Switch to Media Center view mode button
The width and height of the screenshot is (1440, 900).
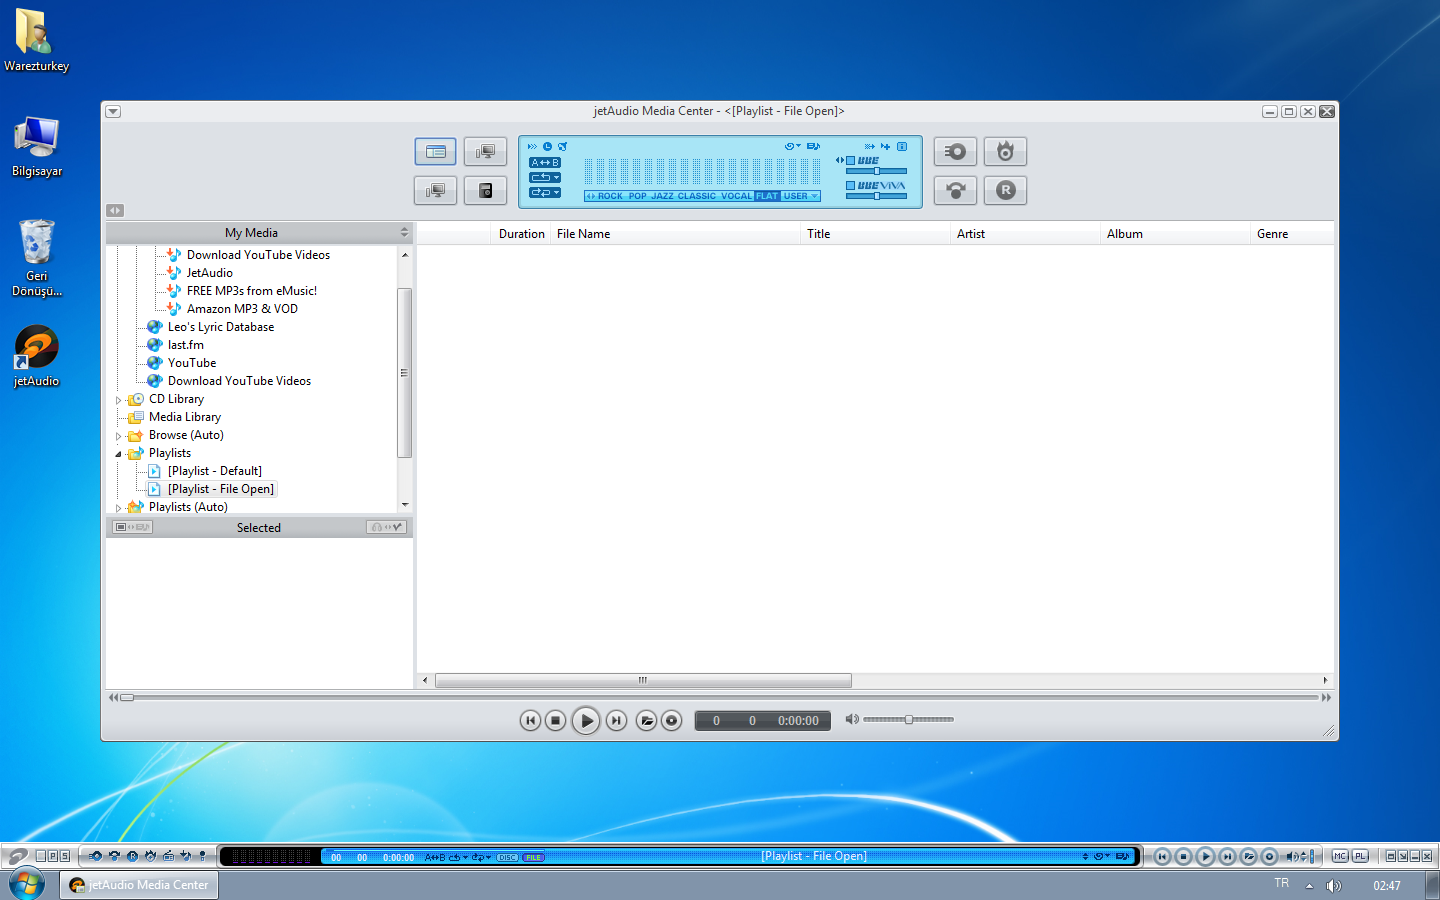click(435, 152)
